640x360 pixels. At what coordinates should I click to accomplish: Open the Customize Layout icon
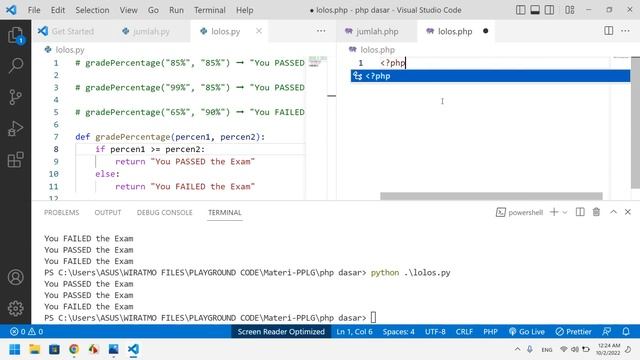tap(570, 10)
